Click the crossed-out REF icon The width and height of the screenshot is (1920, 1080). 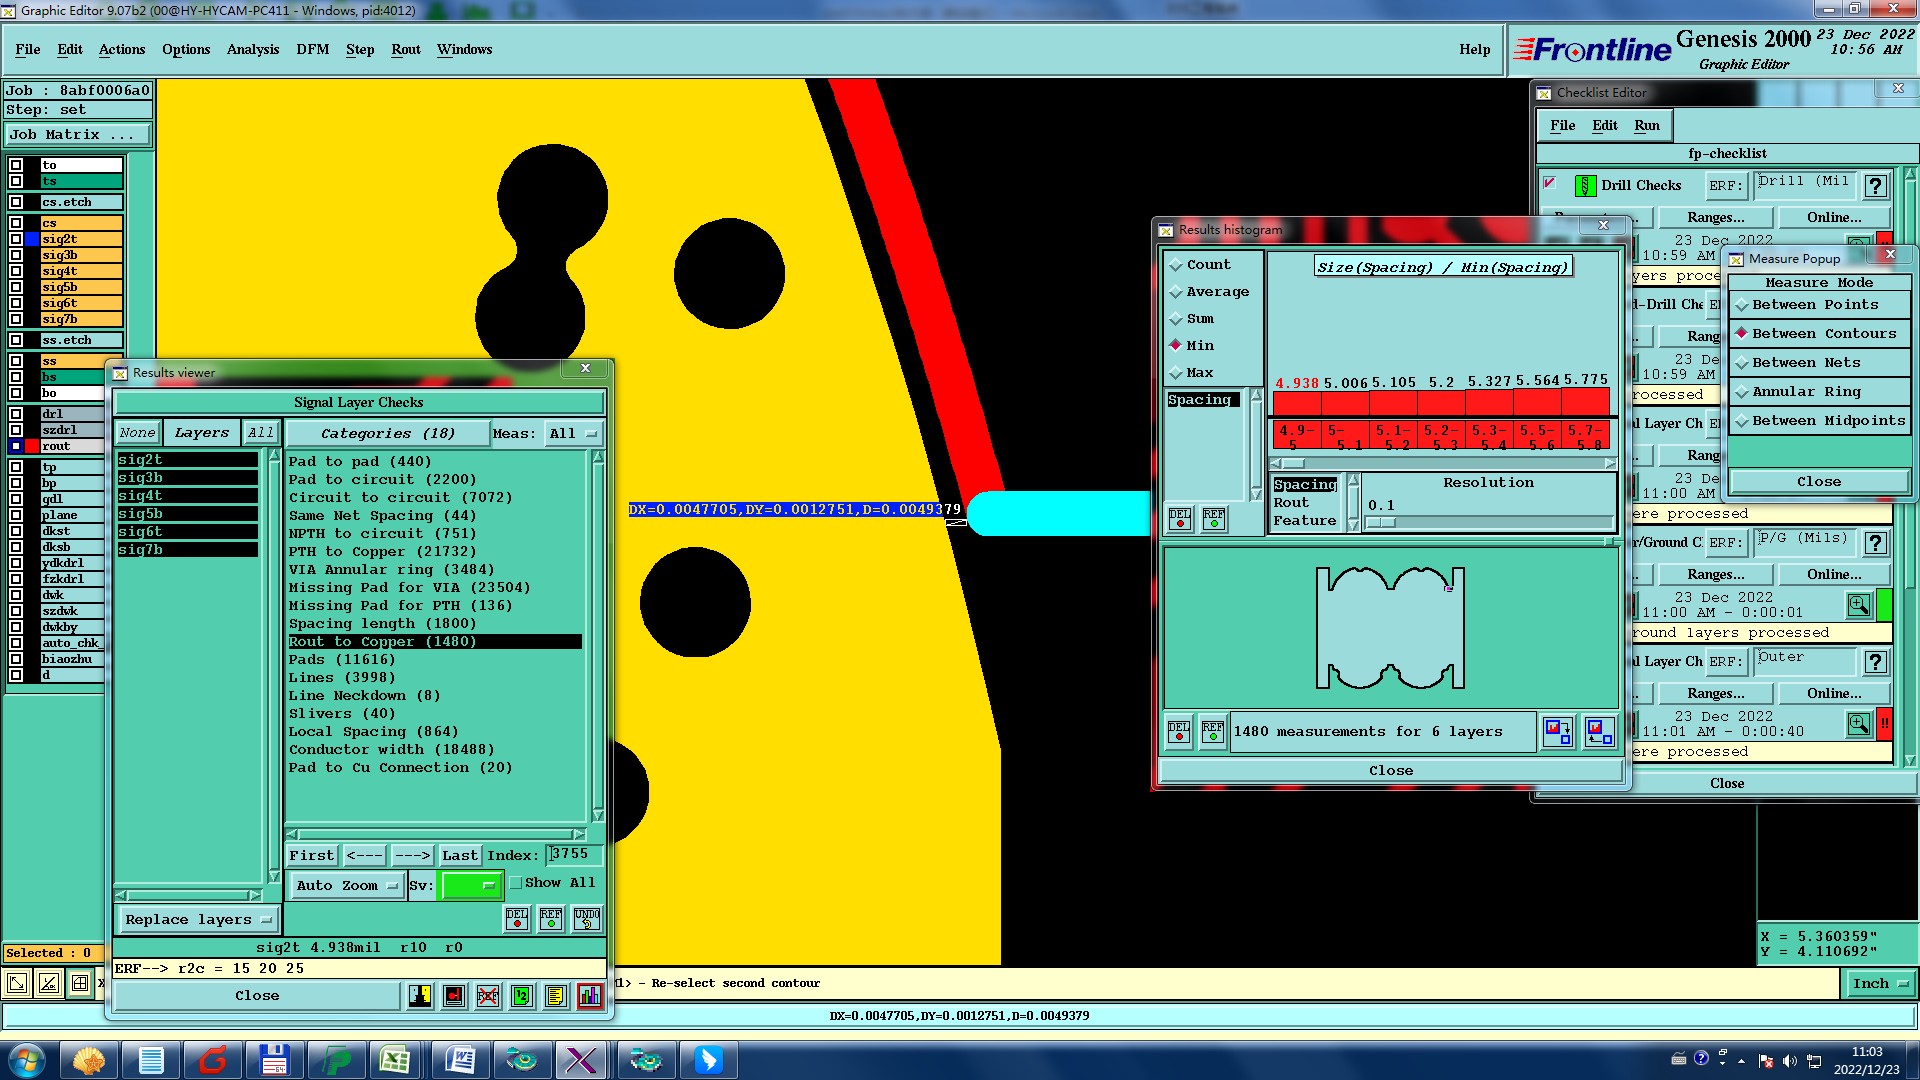coord(488,996)
